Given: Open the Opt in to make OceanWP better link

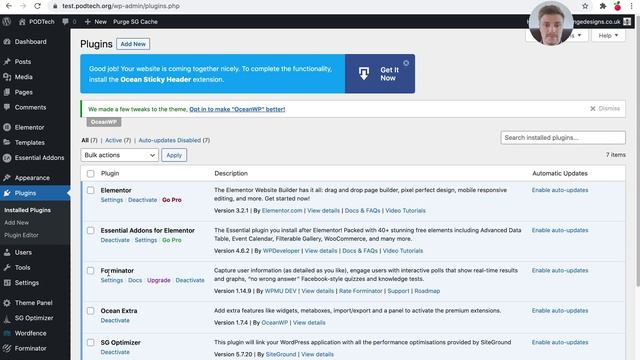Looking at the screenshot, I should coord(237,109).
